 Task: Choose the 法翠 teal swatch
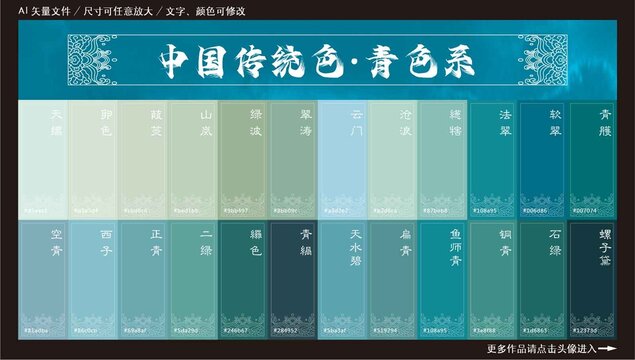click(x=492, y=160)
